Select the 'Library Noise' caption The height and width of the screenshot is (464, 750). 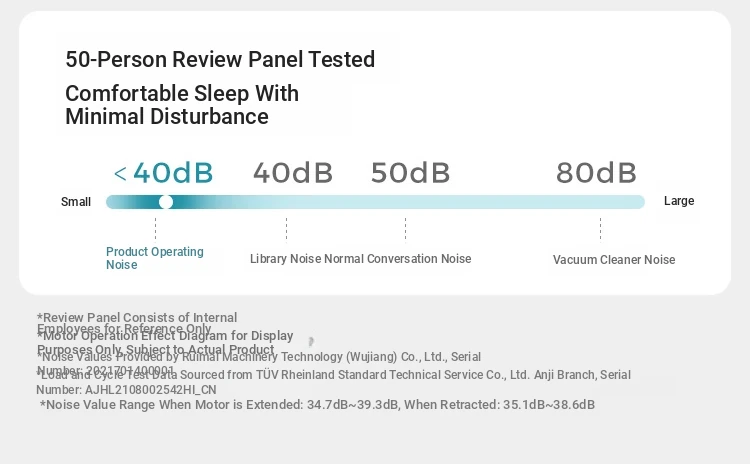286,259
